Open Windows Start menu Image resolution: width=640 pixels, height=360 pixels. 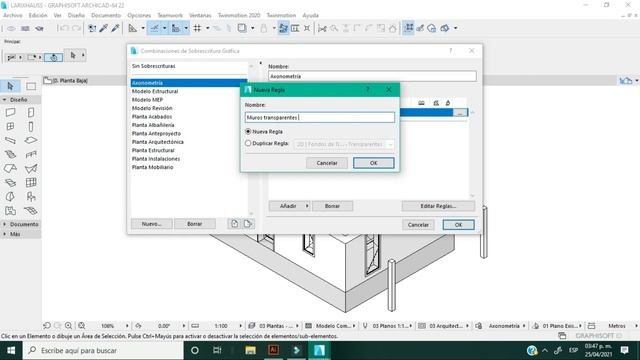coord(11,351)
